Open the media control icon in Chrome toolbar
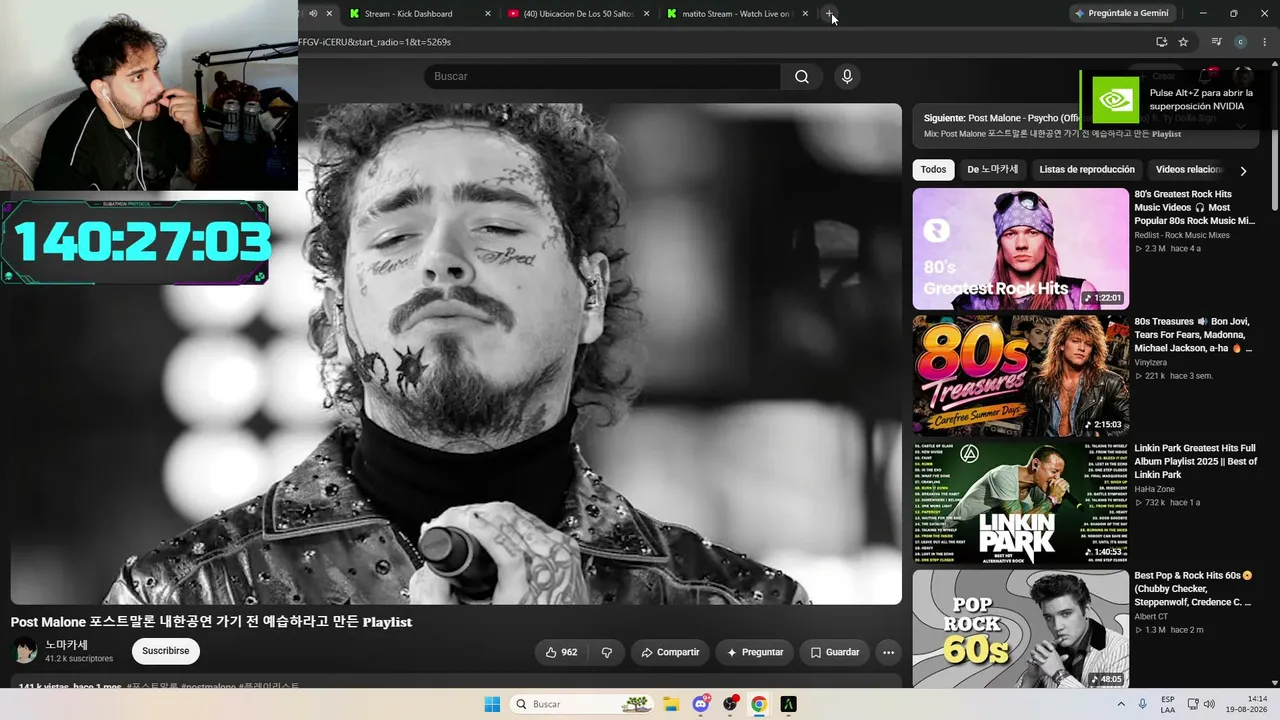 pyautogui.click(x=1216, y=42)
